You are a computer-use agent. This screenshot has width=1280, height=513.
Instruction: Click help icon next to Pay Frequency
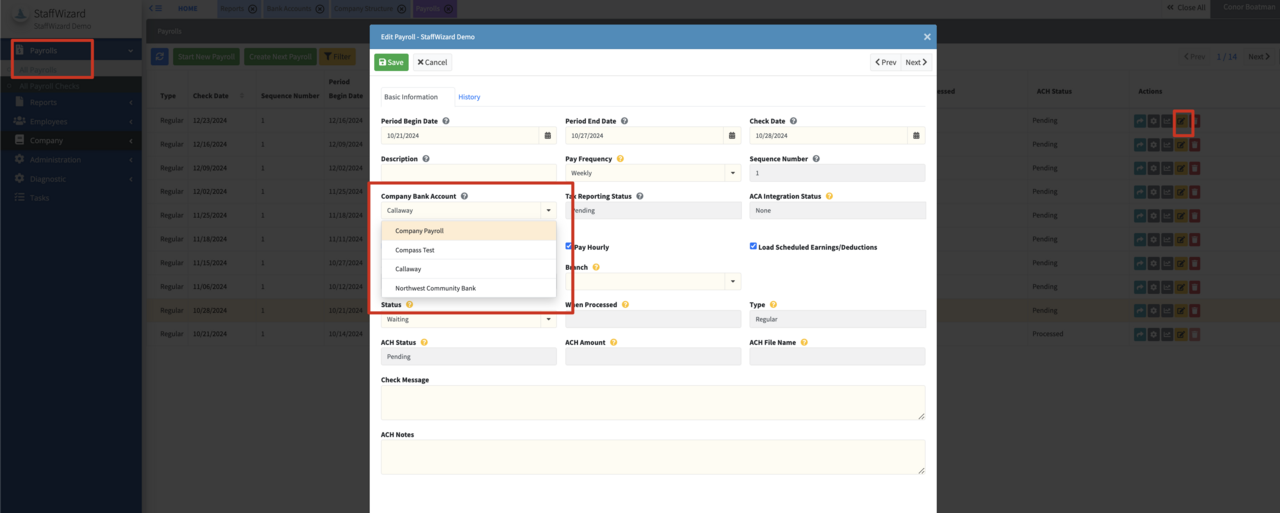point(620,159)
